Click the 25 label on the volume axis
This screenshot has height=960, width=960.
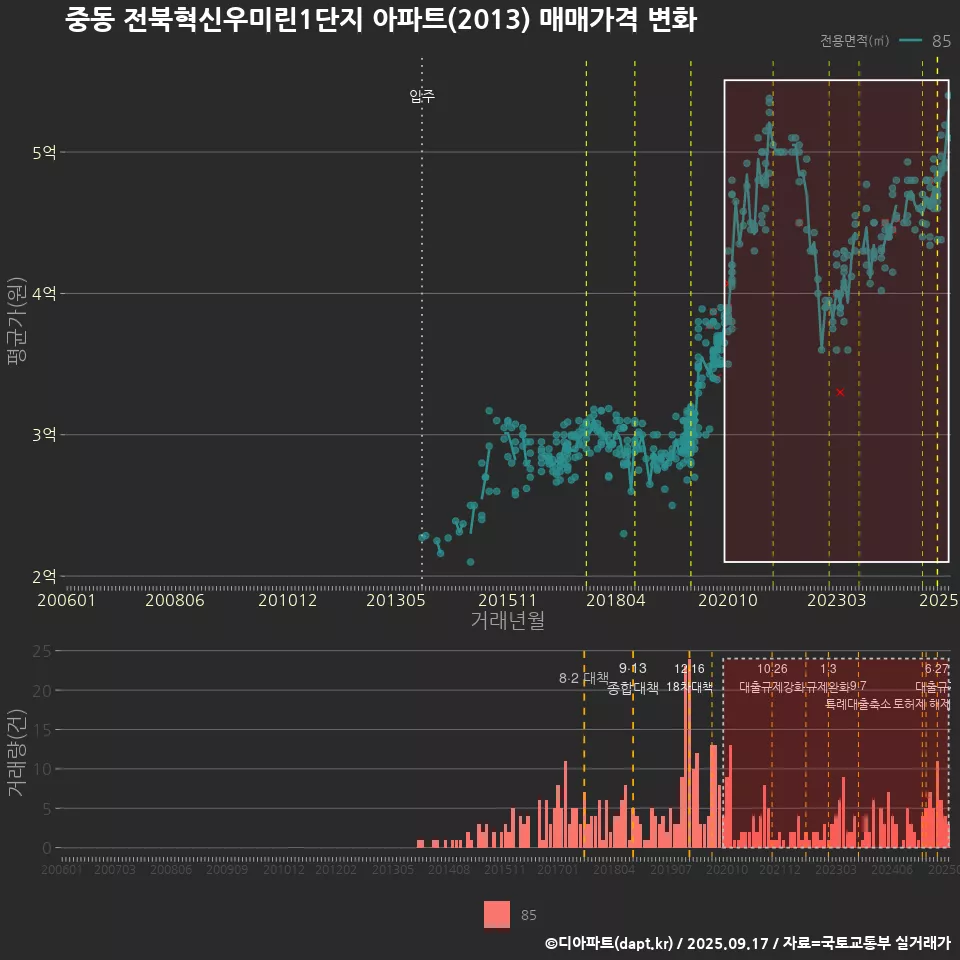(x=42, y=651)
